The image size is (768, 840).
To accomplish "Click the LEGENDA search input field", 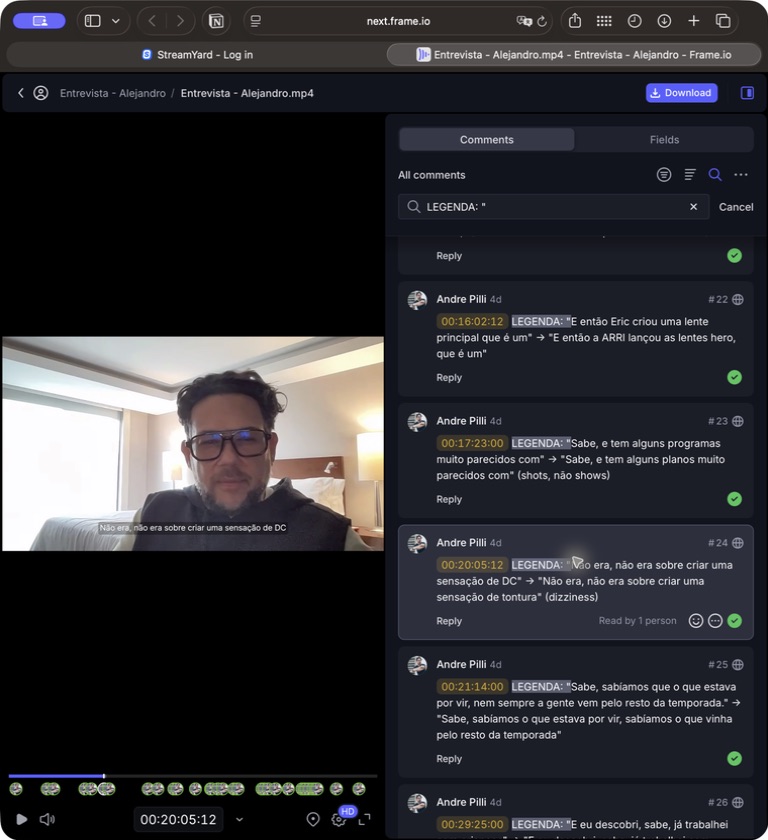I will [554, 207].
